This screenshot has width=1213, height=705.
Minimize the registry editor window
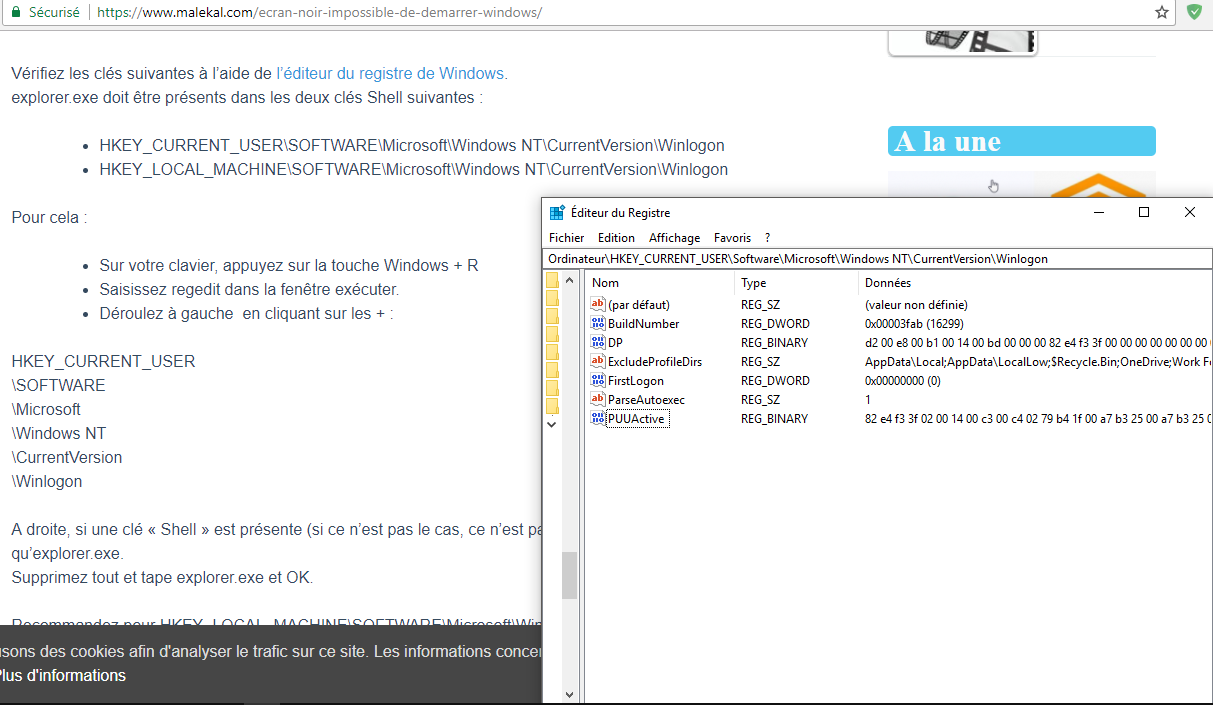pyautogui.click(x=1098, y=212)
